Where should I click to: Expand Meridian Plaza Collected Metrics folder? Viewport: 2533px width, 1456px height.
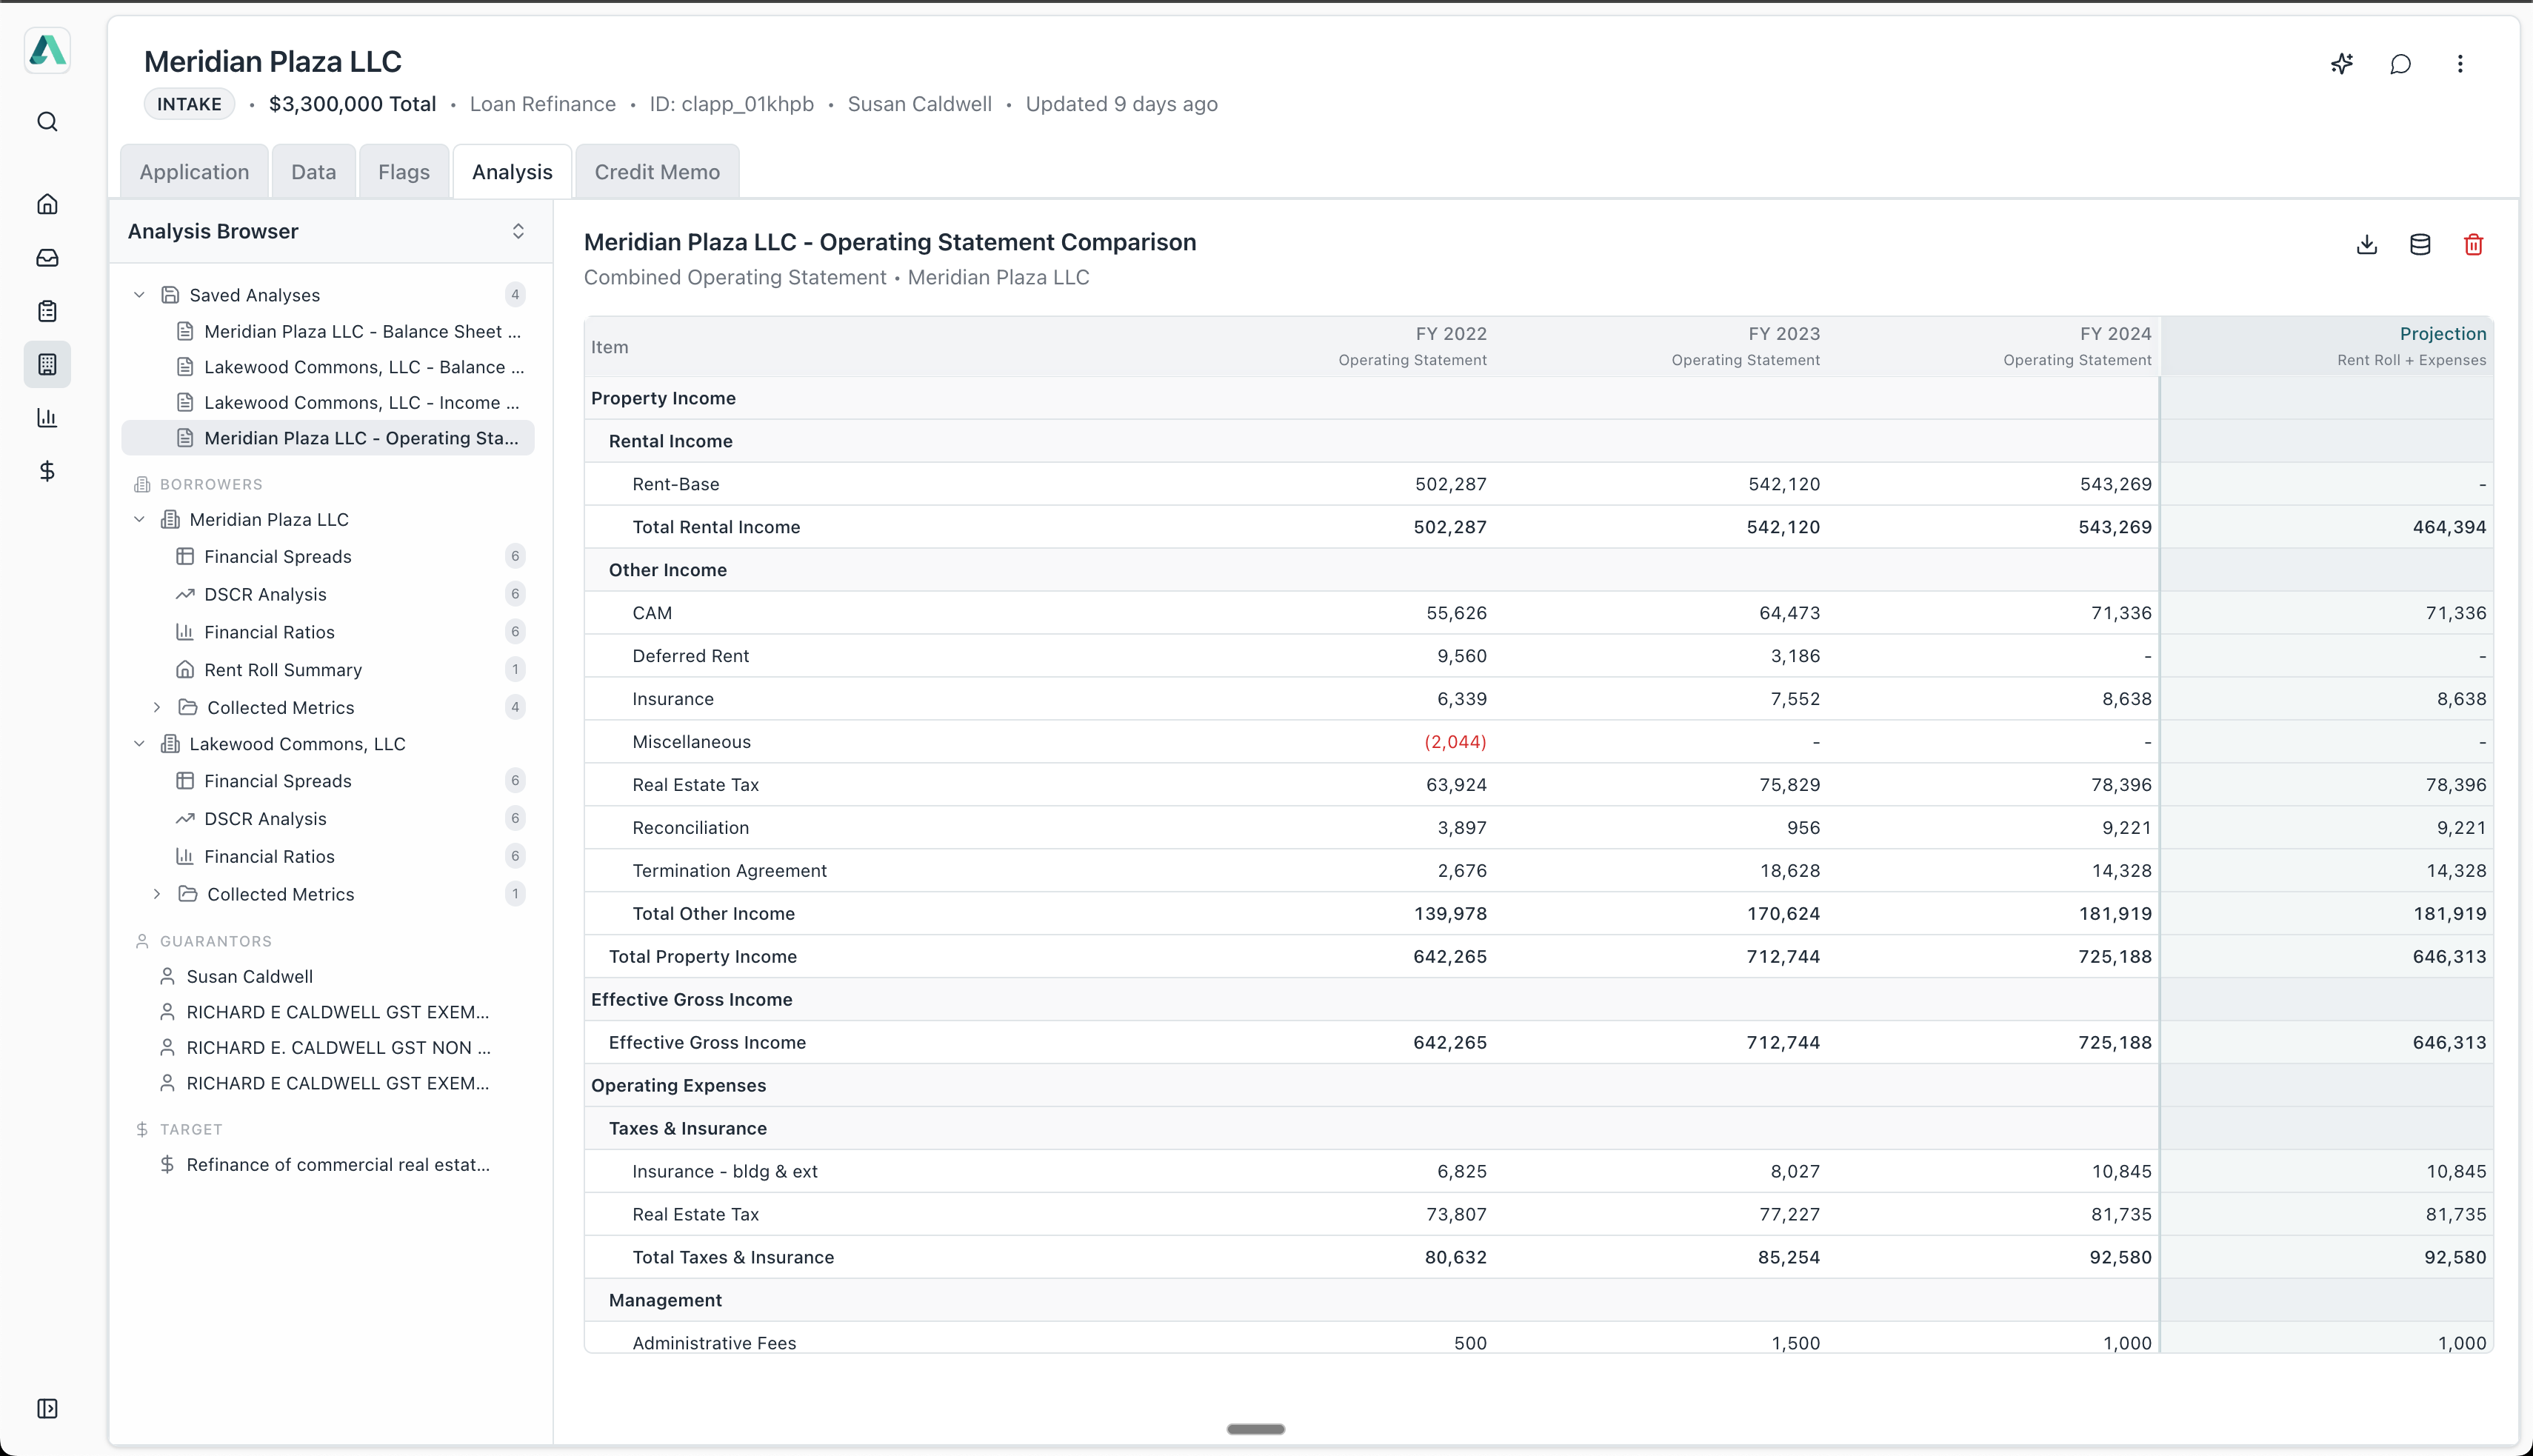(x=157, y=708)
